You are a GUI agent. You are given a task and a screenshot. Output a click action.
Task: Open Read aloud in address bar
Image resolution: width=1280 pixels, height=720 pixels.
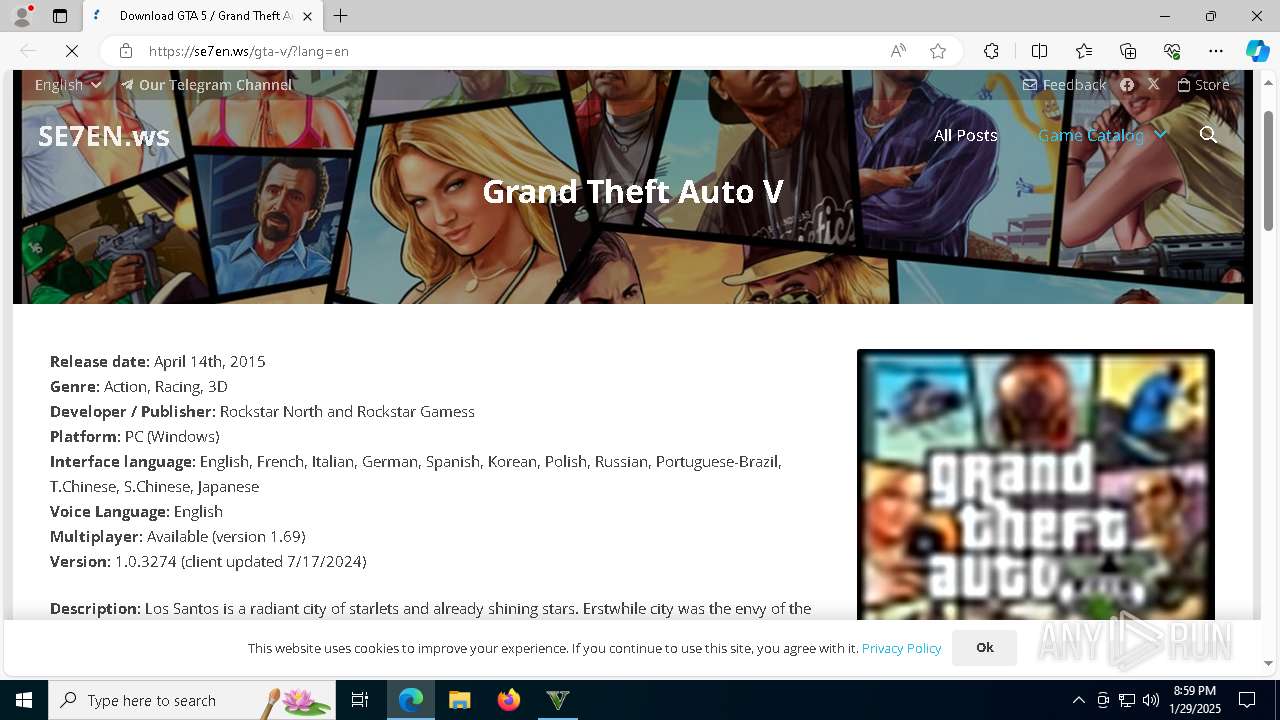point(898,51)
